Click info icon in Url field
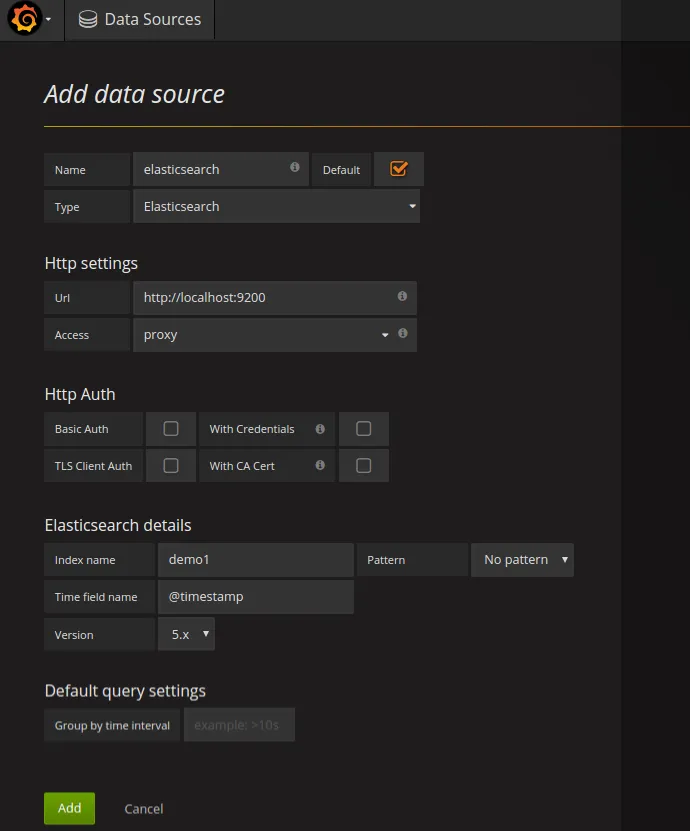 (x=402, y=297)
